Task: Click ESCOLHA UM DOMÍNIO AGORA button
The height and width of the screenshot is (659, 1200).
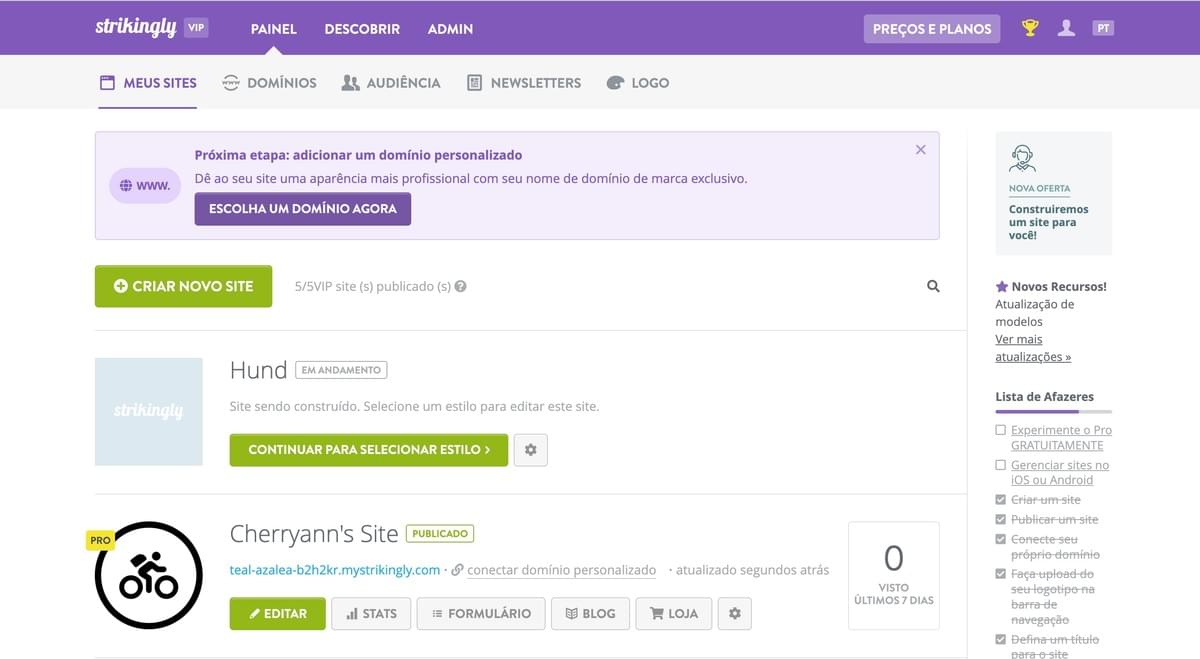Action: [303, 209]
